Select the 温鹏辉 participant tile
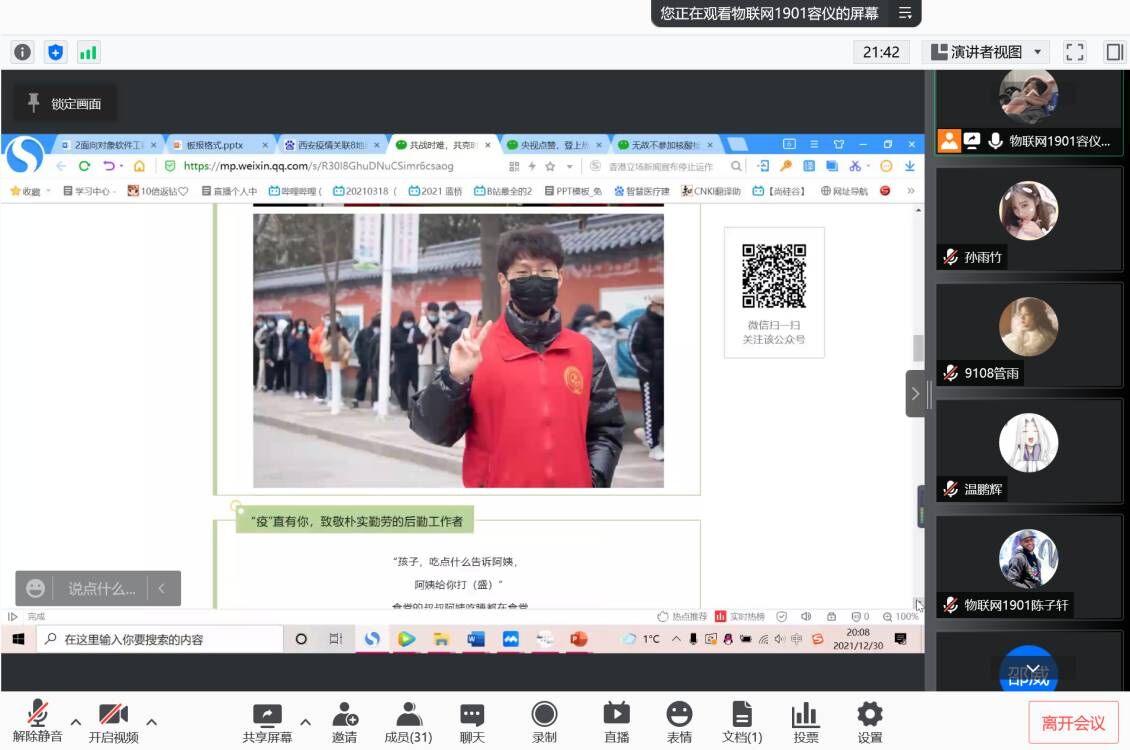 [x=1029, y=451]
